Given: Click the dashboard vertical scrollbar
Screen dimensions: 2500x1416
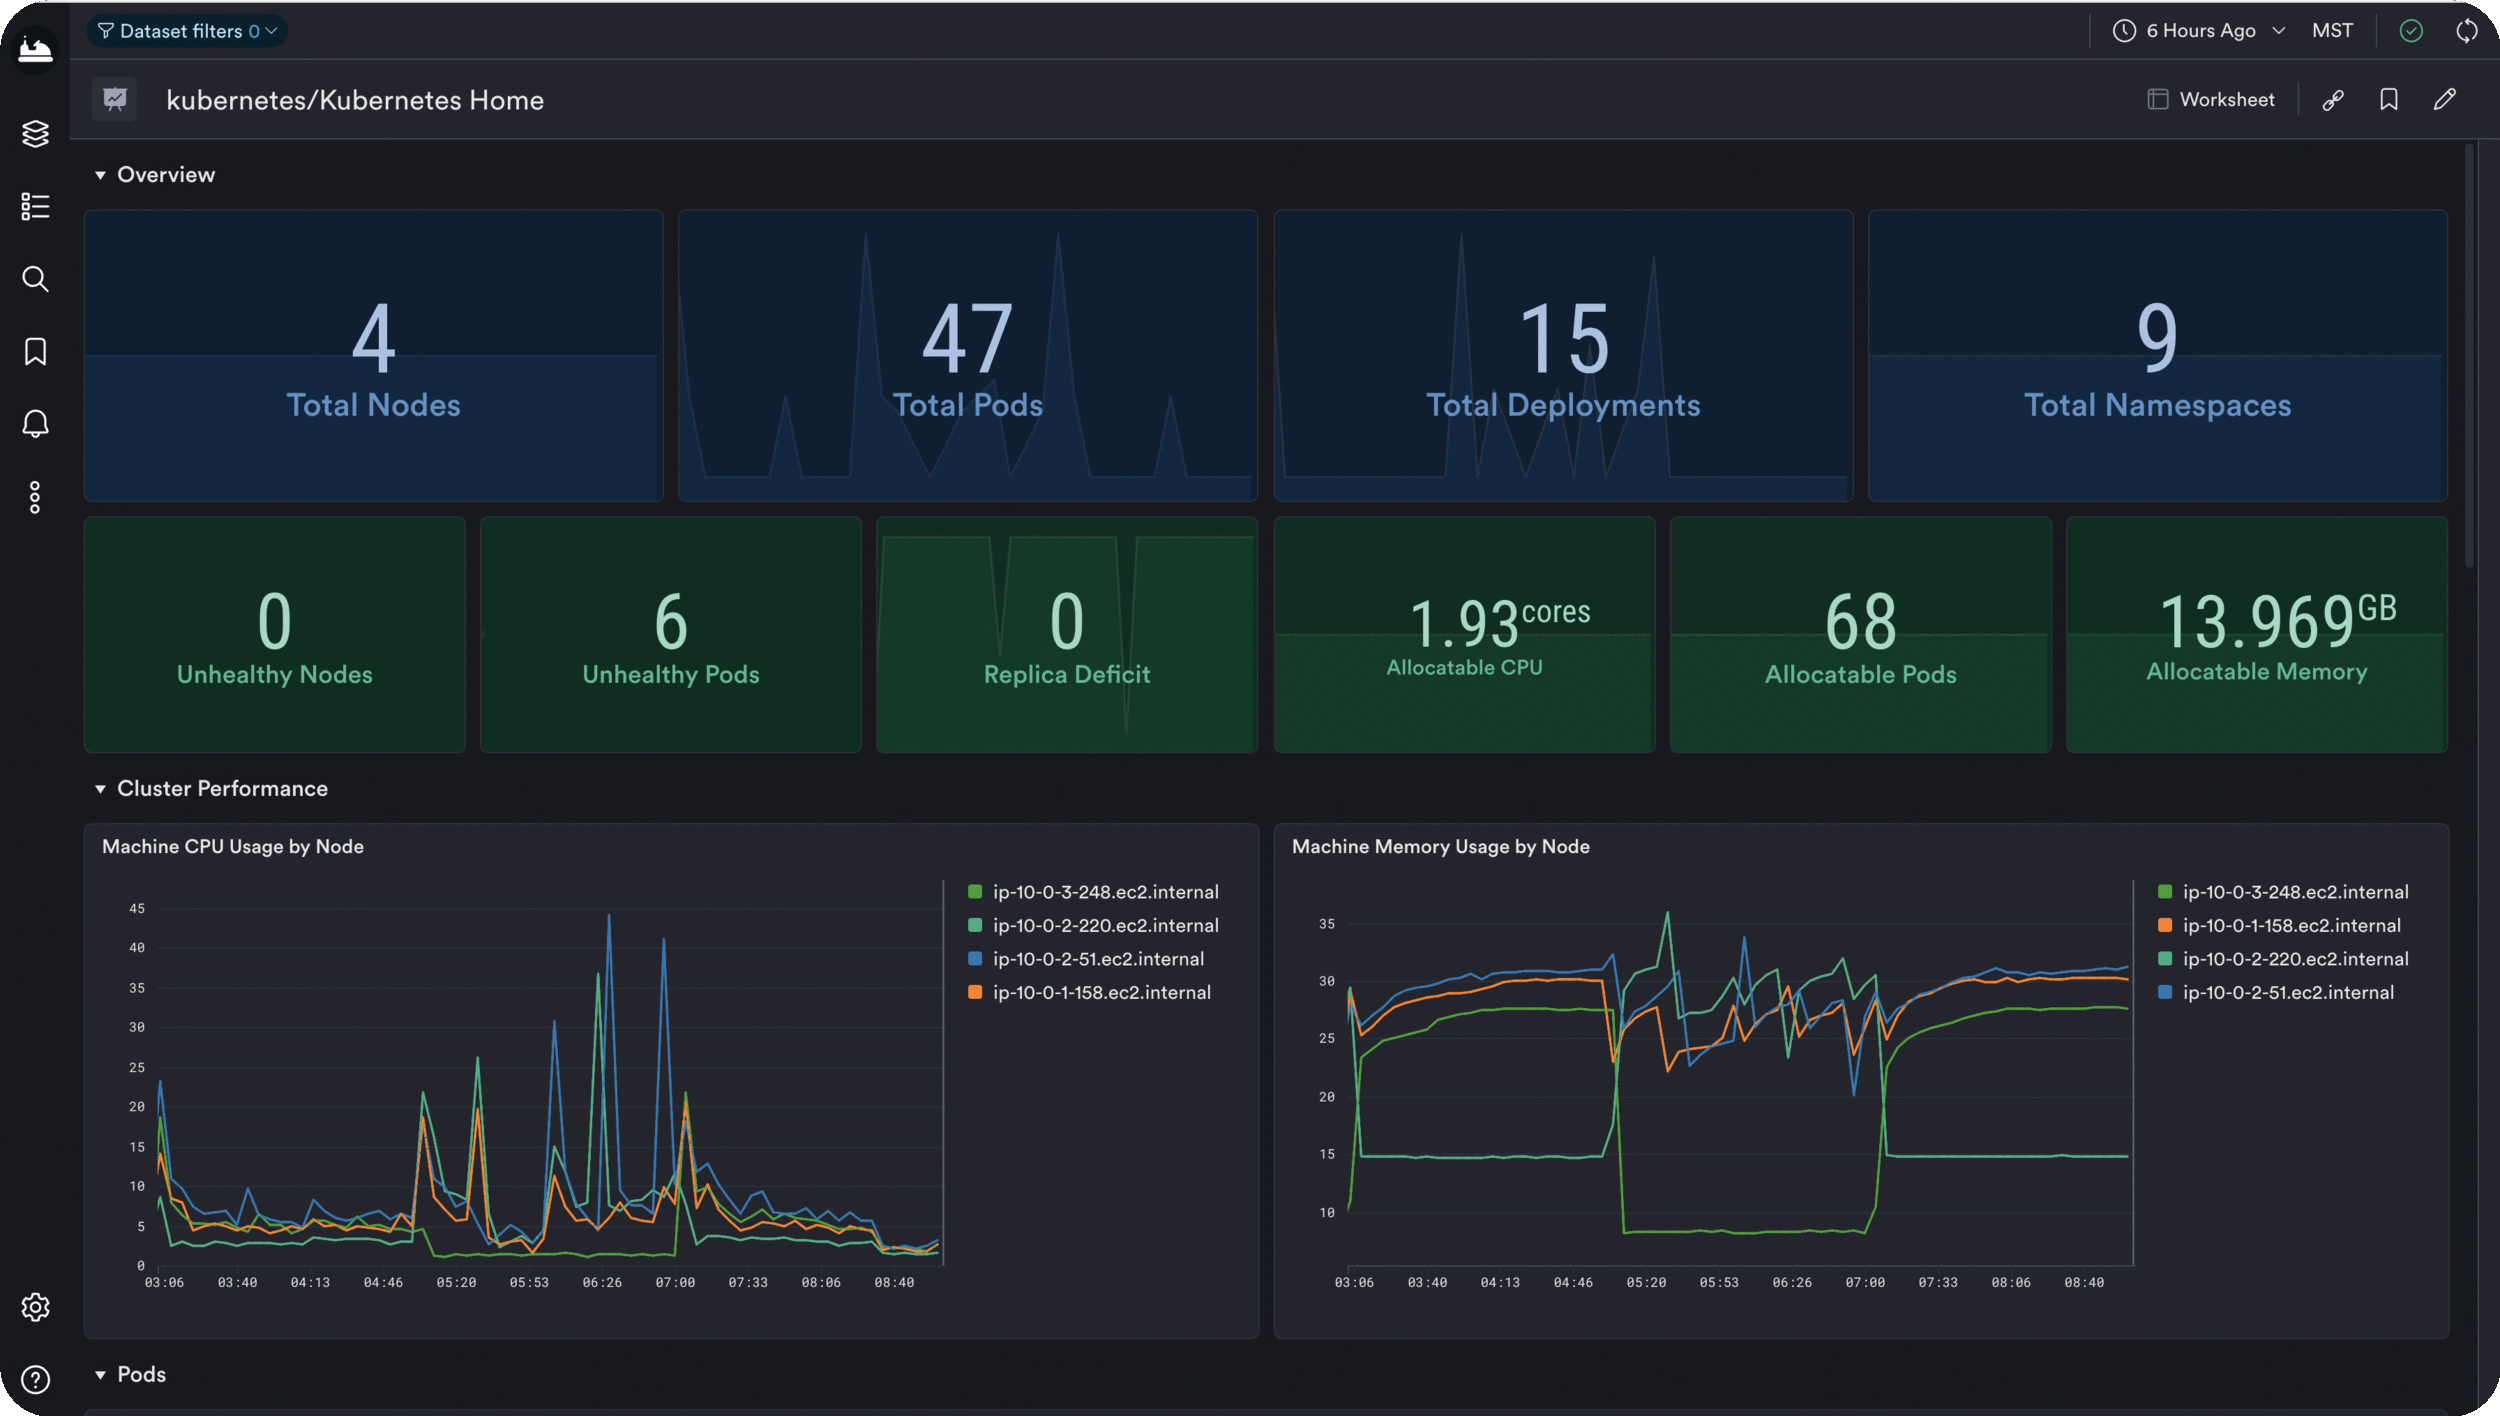Looking at the screenshot, I should coord(2469,355).
